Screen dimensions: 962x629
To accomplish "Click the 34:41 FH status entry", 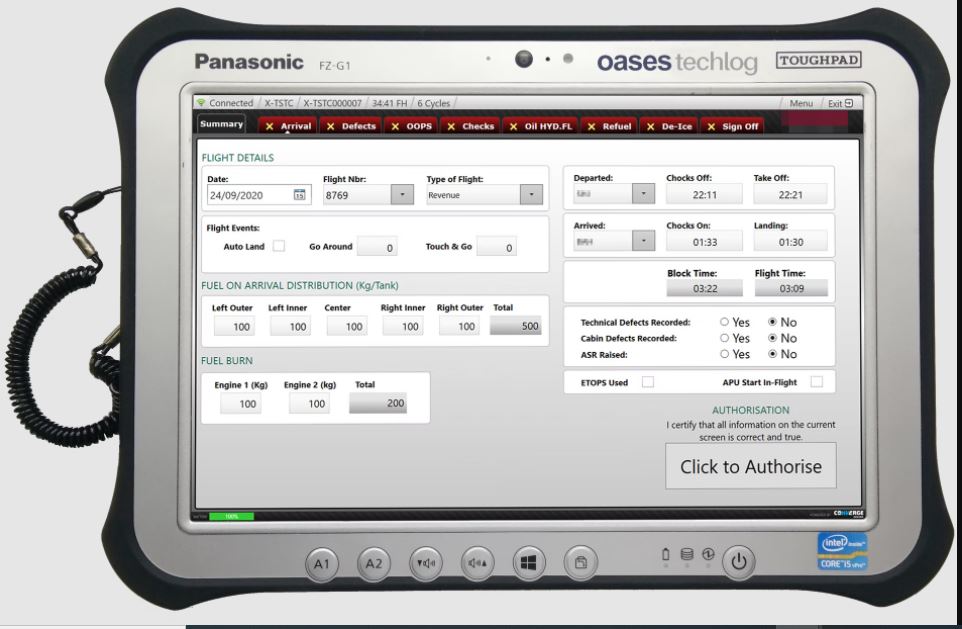I will (x=390, y=103).
